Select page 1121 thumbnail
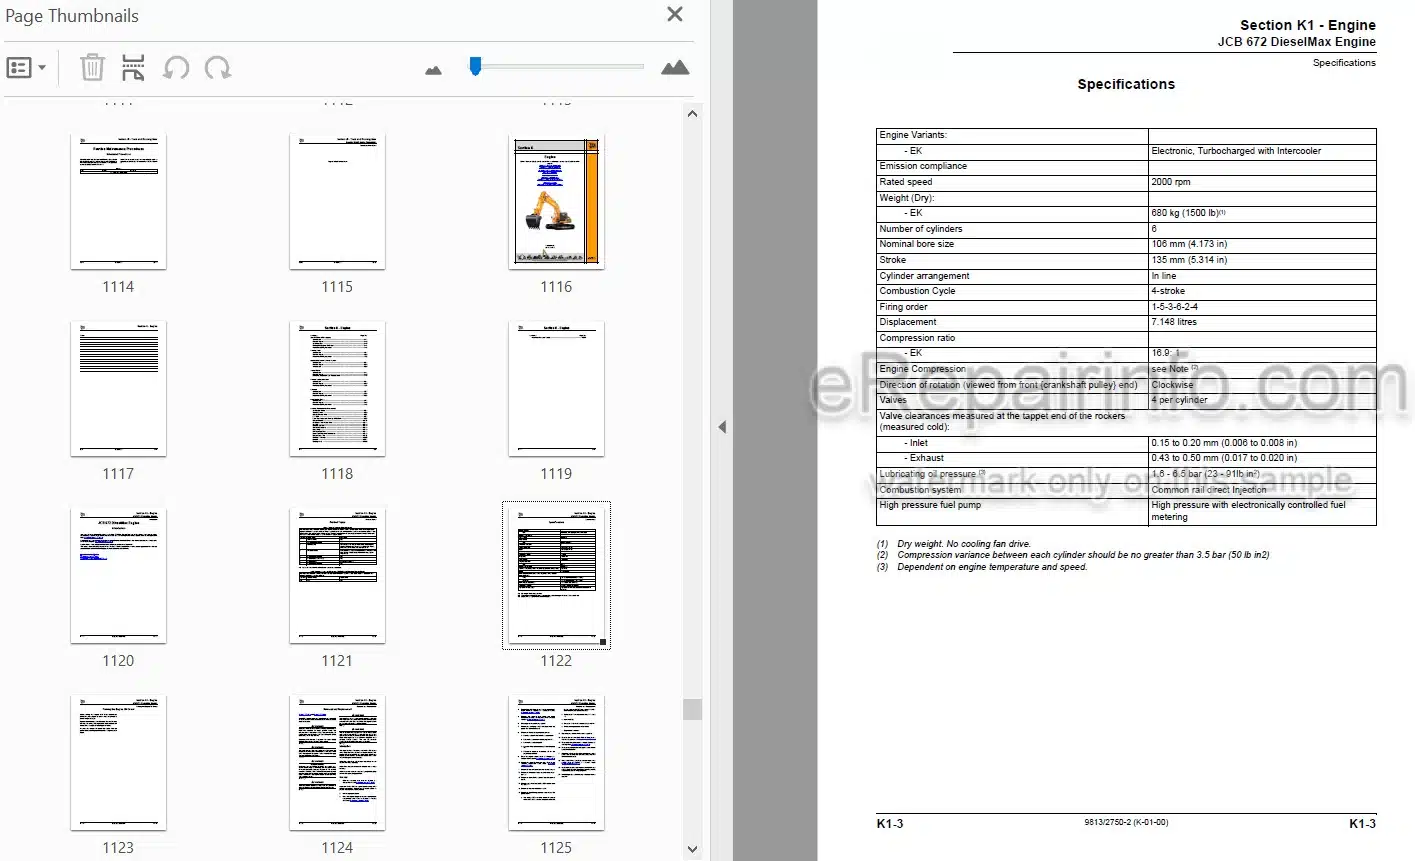The width and height of the screenshot is (1415, 861). tap(337, 575)
